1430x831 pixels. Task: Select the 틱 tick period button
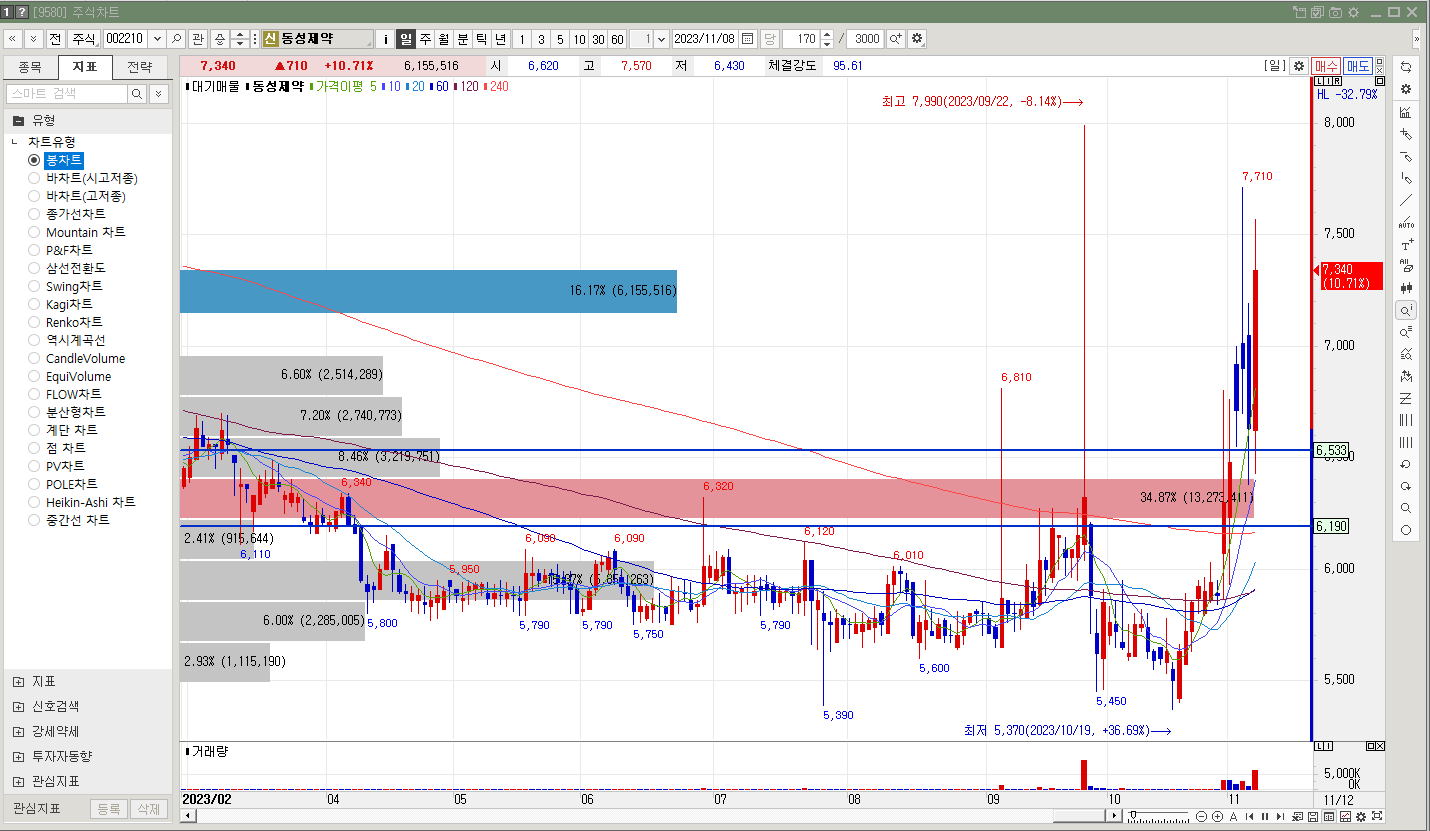[x=481, y=39]
